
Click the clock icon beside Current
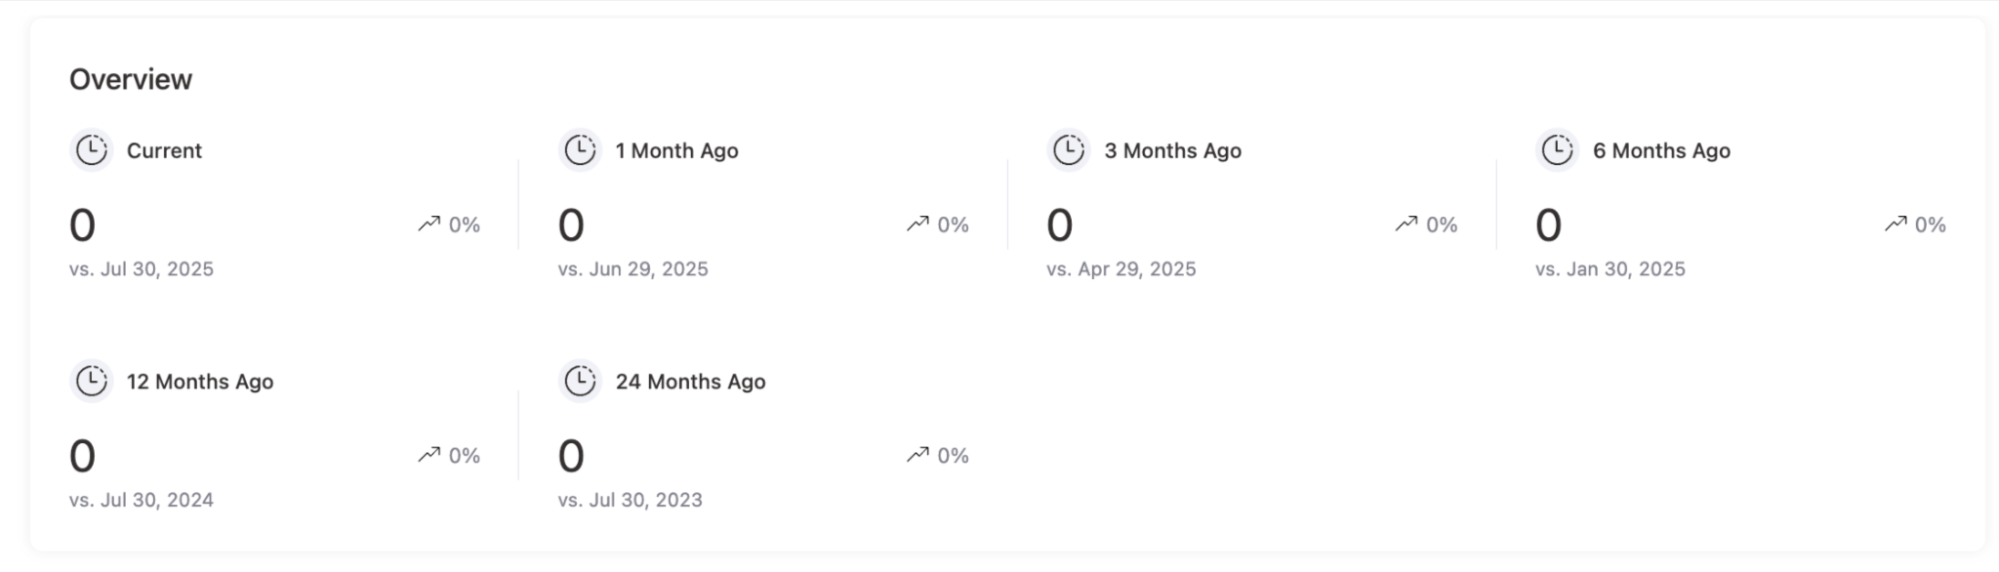coord(91,151)
